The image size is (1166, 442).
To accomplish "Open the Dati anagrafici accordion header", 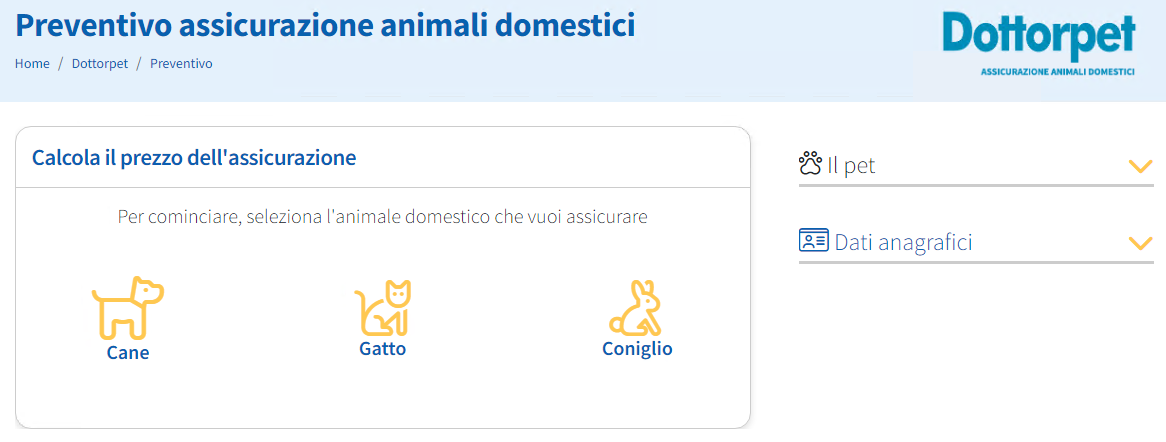I will pyautogui.click(x=976, y=243).
